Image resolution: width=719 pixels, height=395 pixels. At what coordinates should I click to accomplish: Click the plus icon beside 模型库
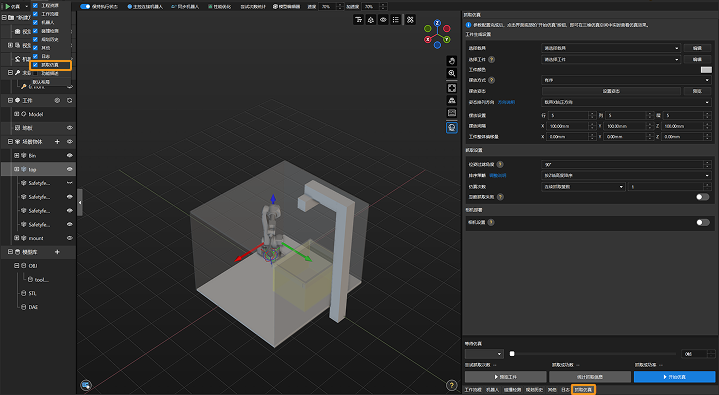57,252
